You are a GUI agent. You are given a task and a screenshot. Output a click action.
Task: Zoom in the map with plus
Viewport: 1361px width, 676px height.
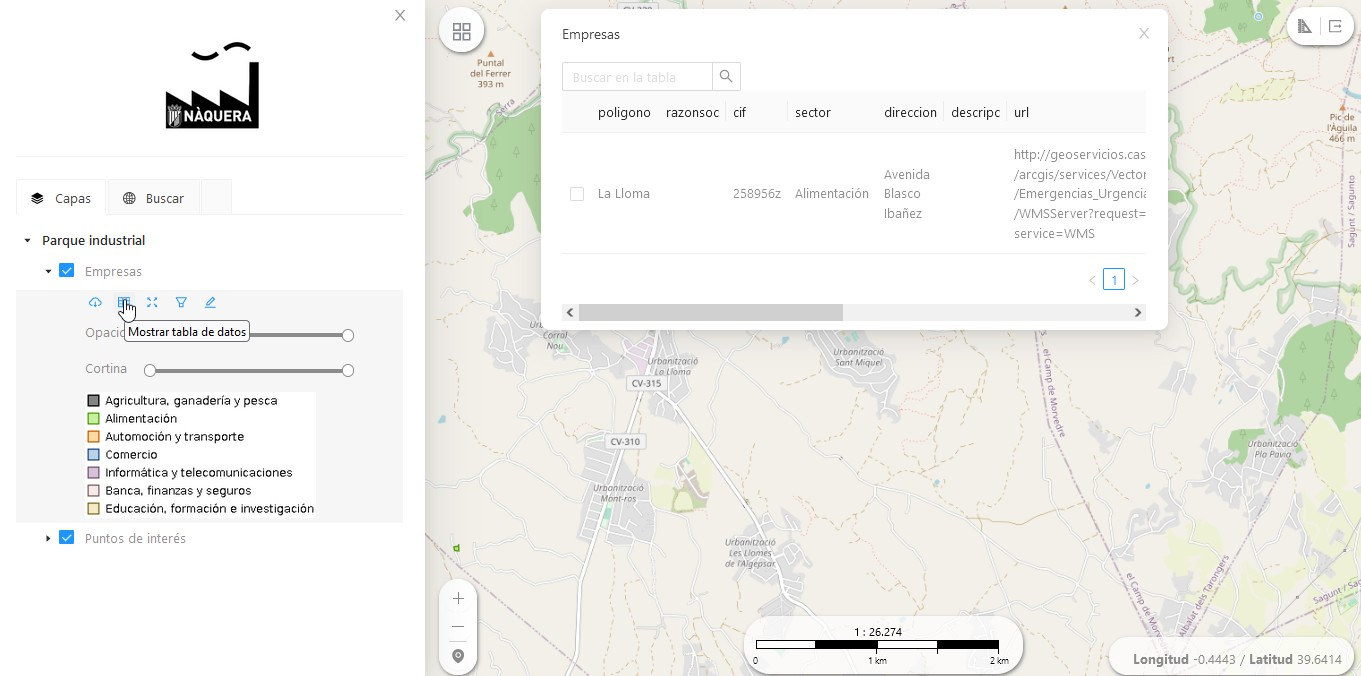458,599
